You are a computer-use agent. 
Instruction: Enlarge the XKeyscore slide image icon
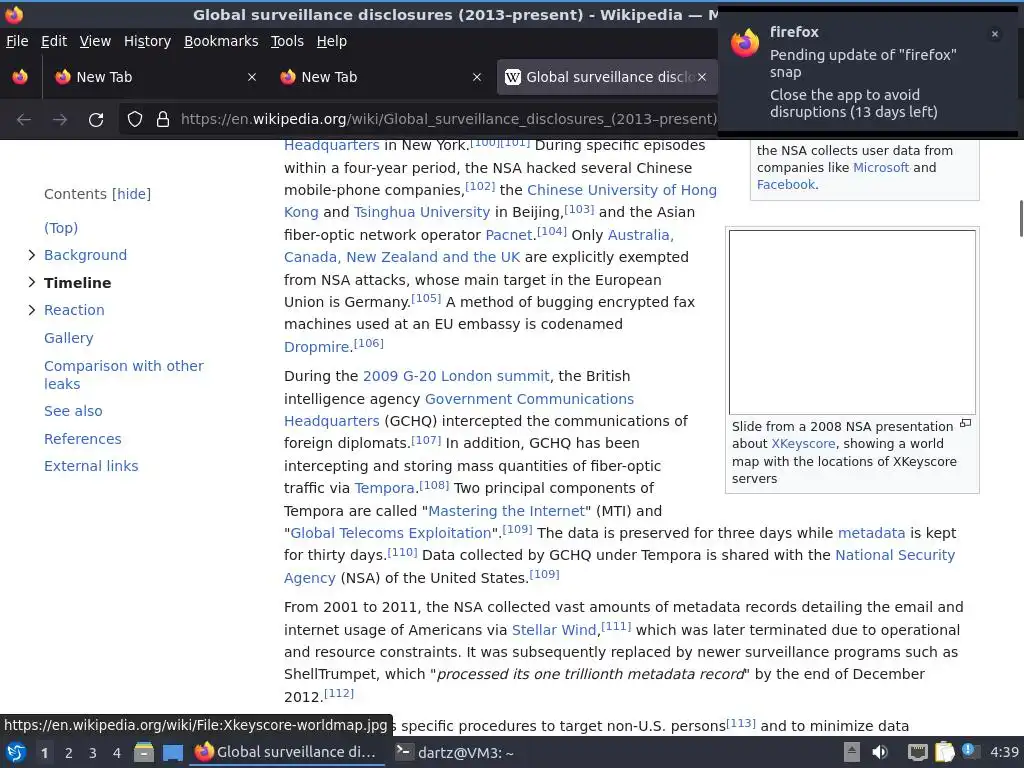tap(965, 424)
